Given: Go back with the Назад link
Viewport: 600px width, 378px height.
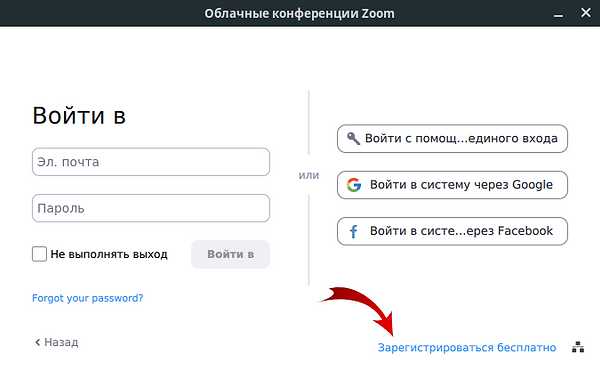Looking at the screenshot, I should (57, 342).
